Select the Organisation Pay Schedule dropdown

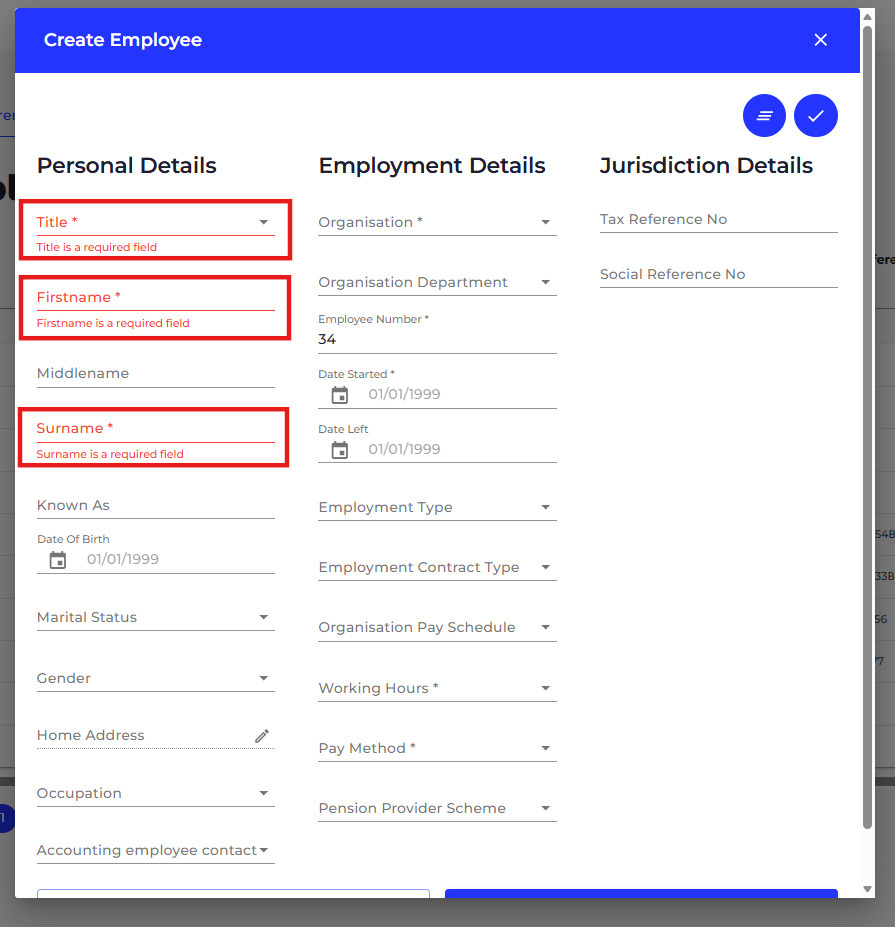(437, 627)
